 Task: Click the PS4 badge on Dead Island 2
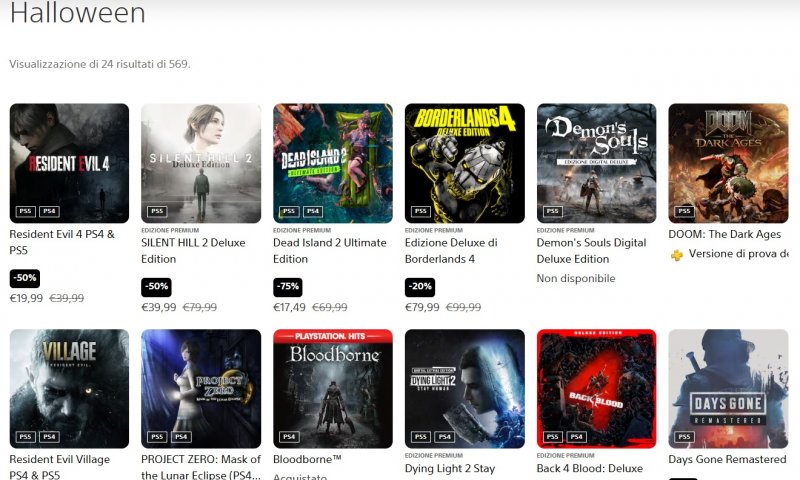click(x=313, y=211)
